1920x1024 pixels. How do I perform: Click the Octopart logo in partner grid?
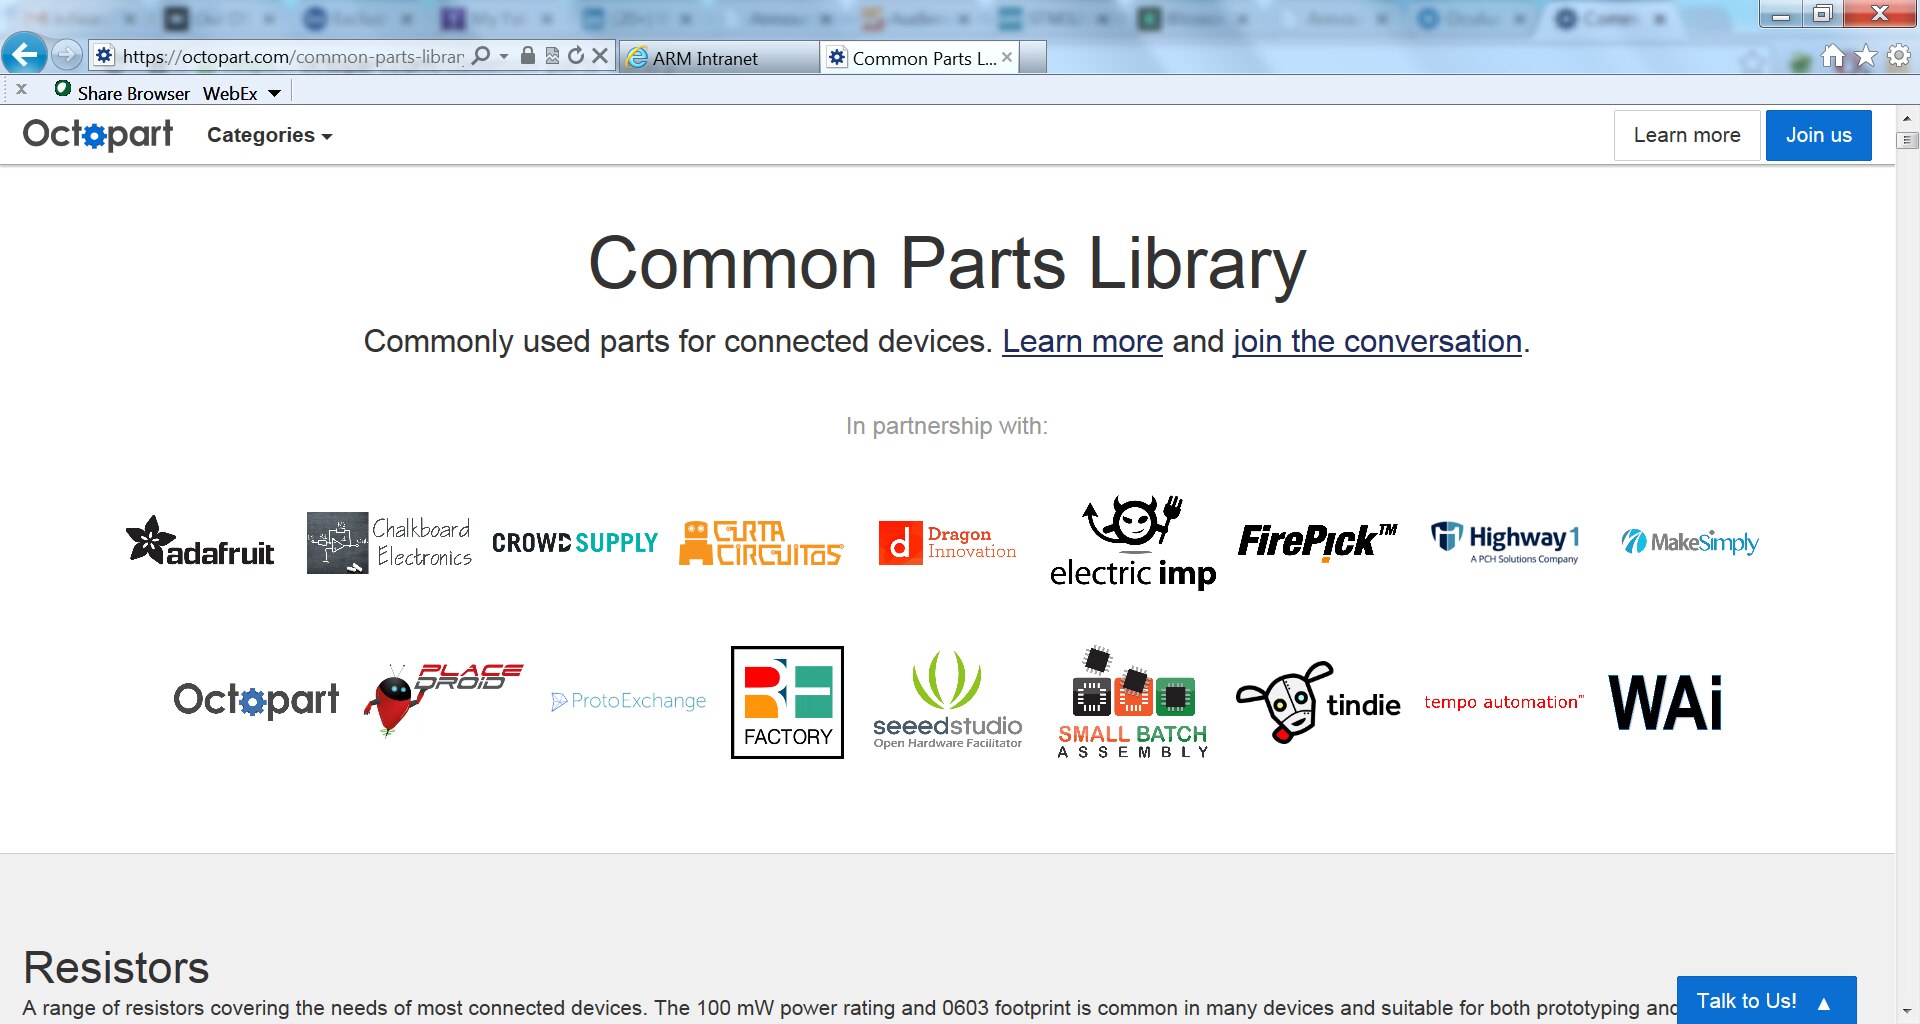pyautogui.click(x=256, y=700)
